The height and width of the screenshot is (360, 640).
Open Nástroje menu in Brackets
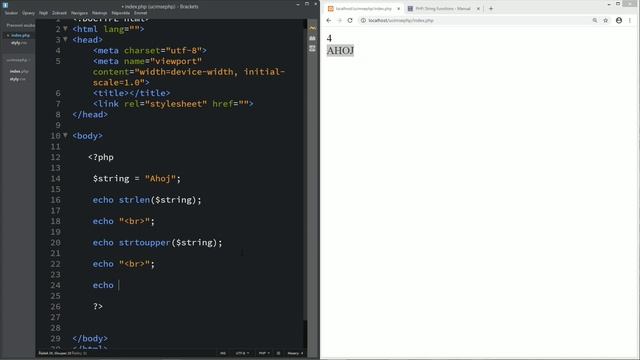[99, 13]
